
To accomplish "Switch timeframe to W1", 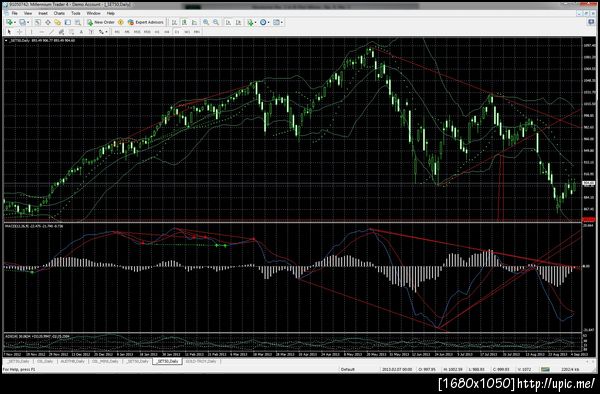I will tap(187, 32).
